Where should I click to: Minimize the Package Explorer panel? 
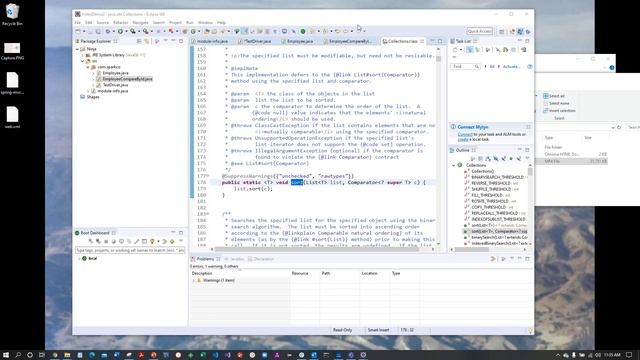[x=173, y=41]
